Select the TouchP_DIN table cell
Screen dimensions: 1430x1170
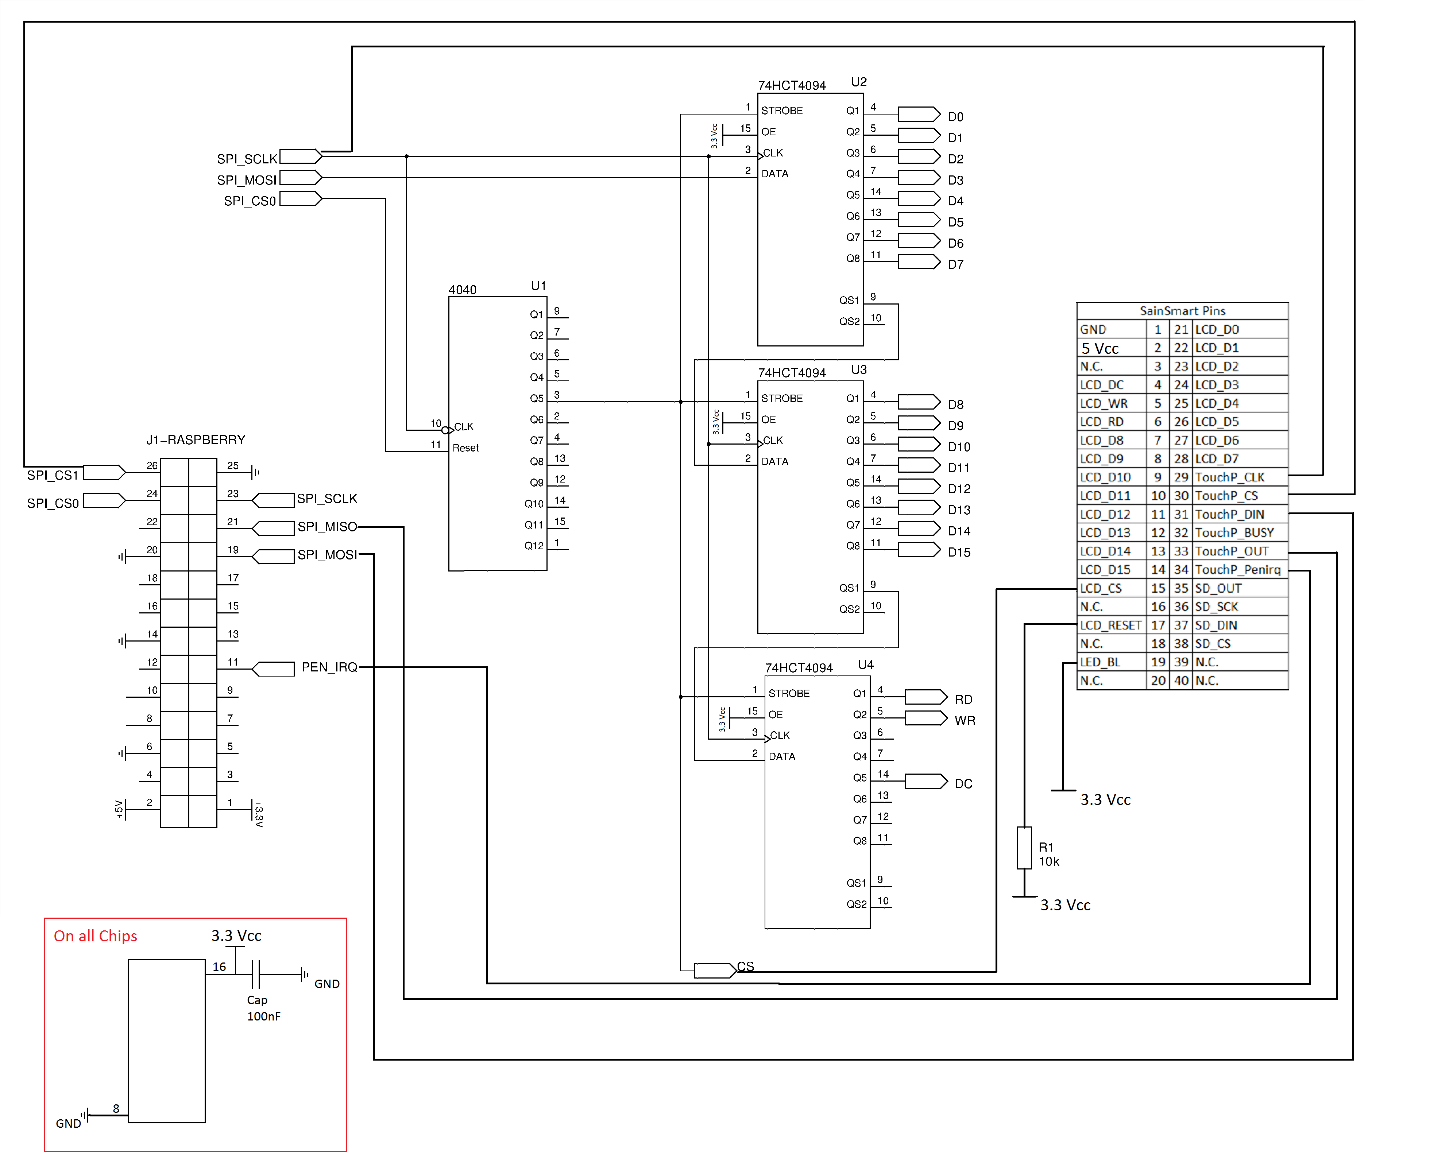(x=1240, y=515)
